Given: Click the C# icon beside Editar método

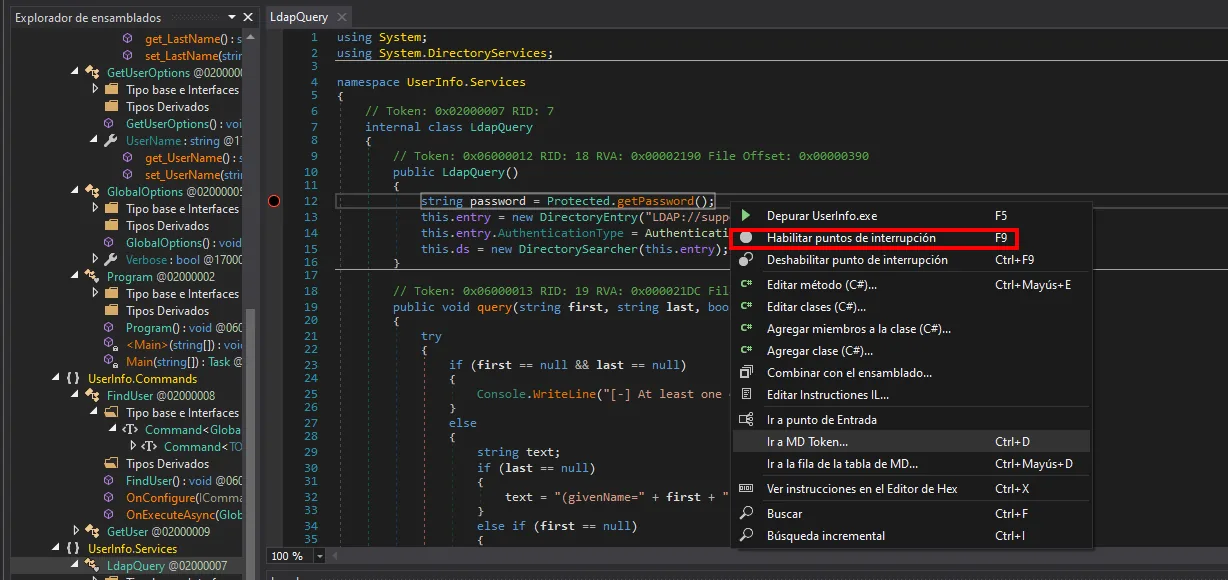Looking at the screenshot, I should (745, 285).
